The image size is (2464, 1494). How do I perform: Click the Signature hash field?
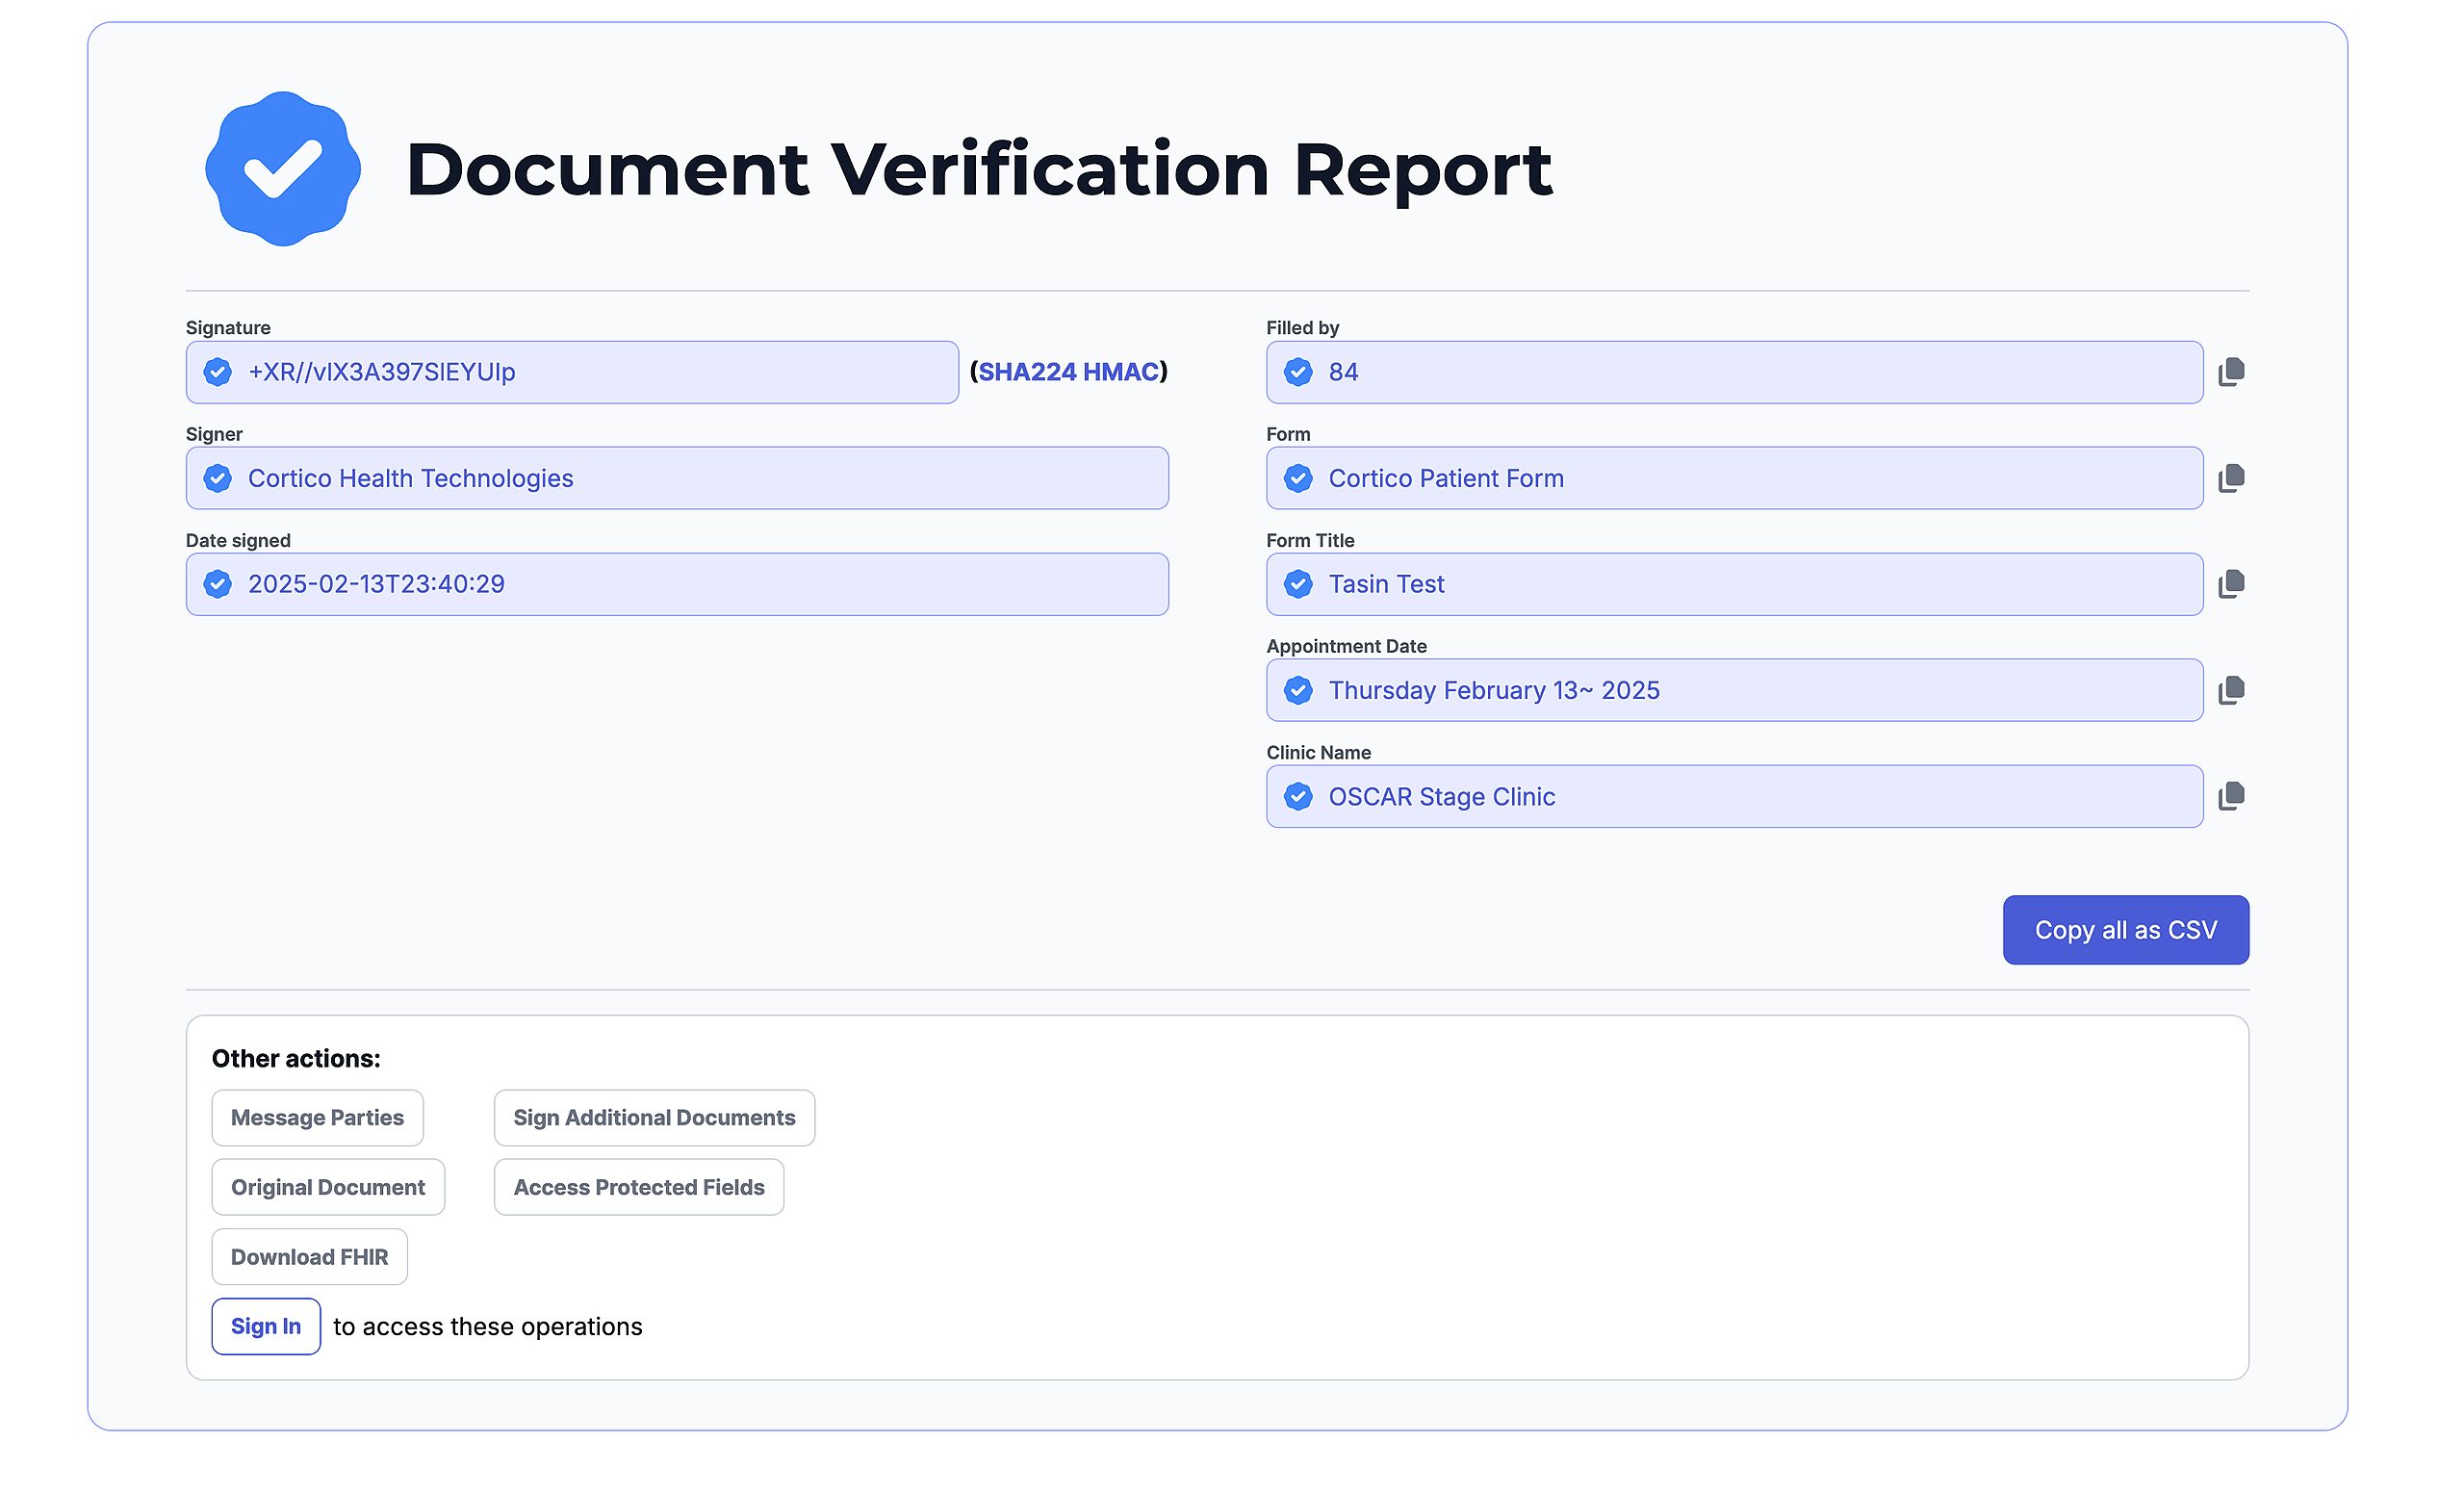click(x=600, y=372)
